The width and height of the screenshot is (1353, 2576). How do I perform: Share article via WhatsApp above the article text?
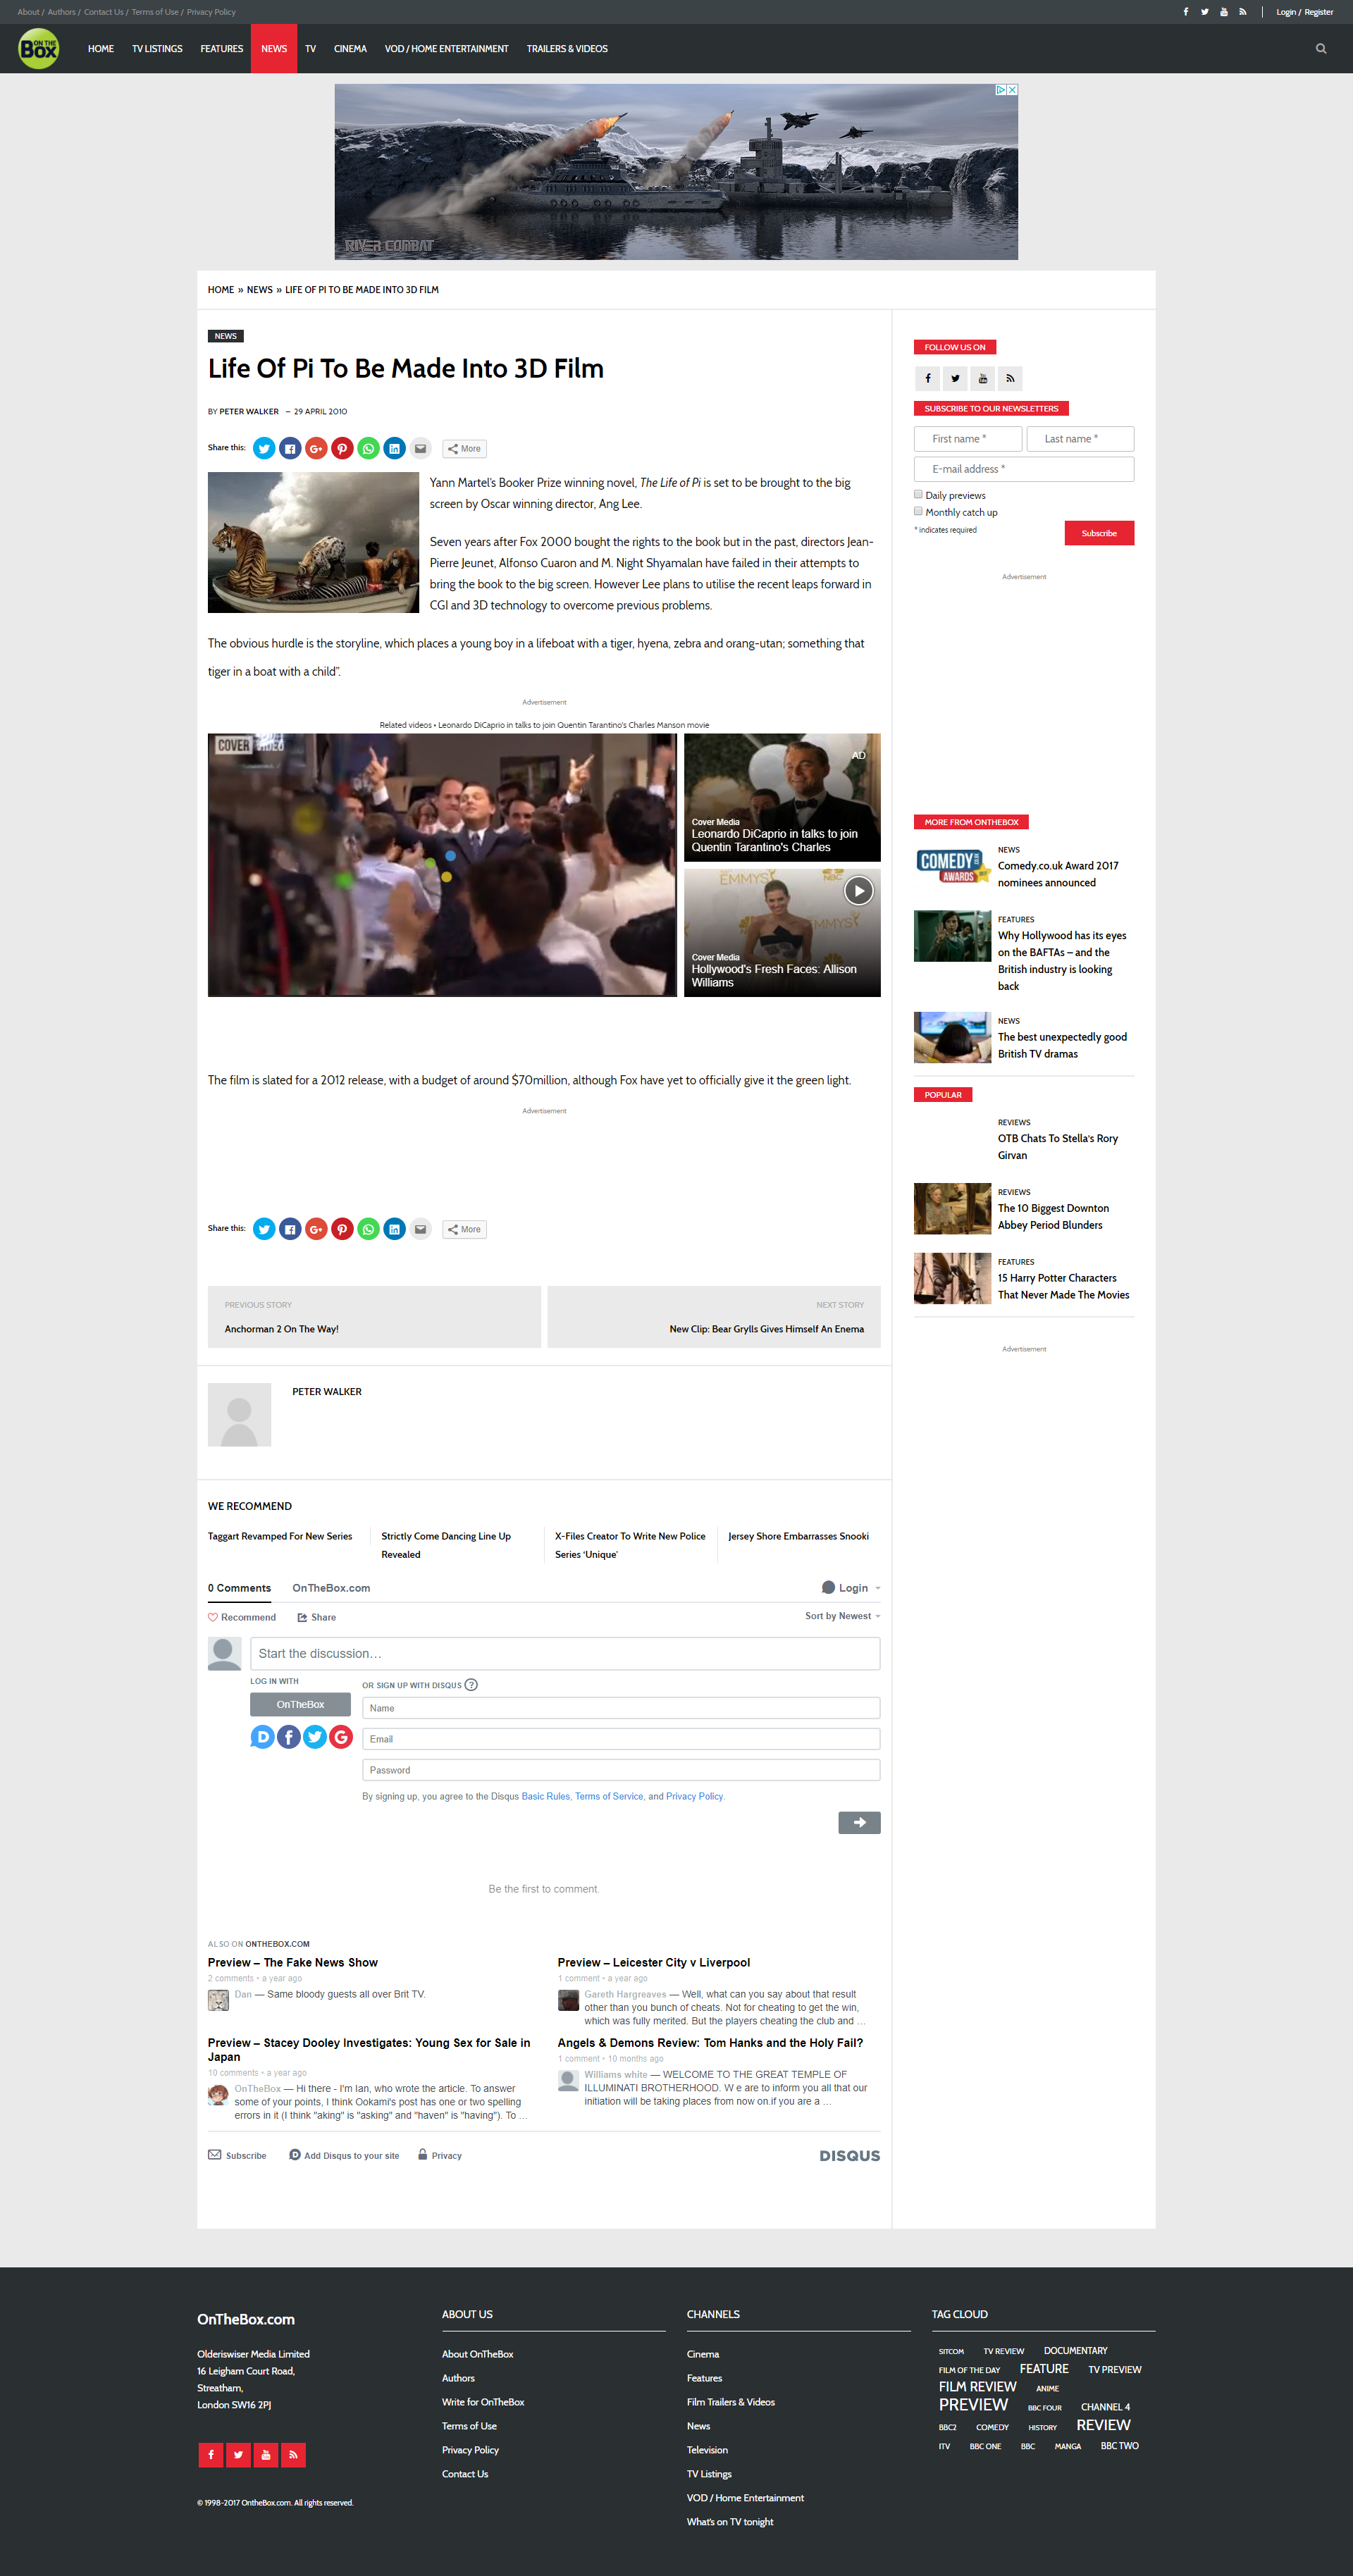[x=368, y=449]
